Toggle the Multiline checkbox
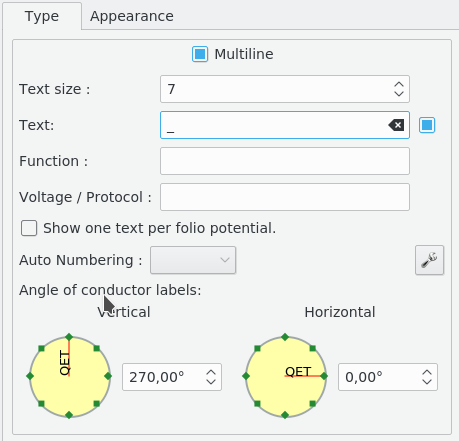The image size is (459, 441). pos(200,54)
